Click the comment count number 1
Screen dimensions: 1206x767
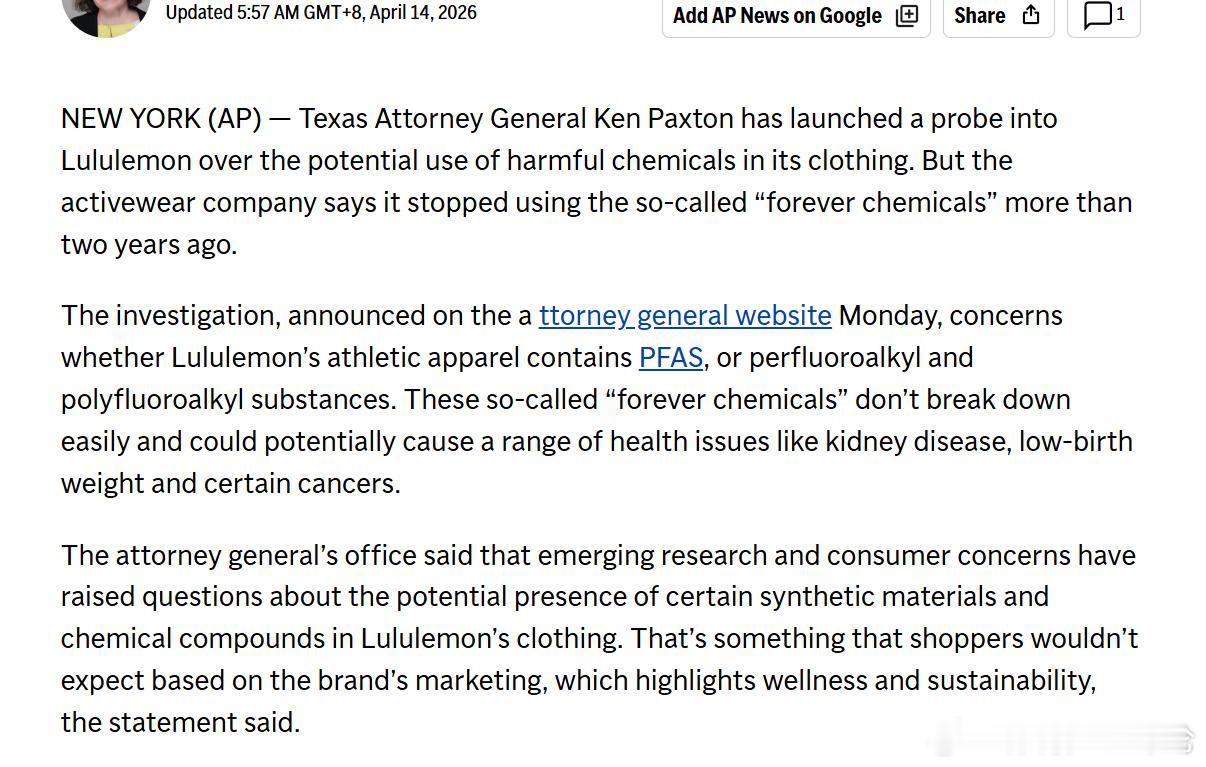tap(1120, 14)
